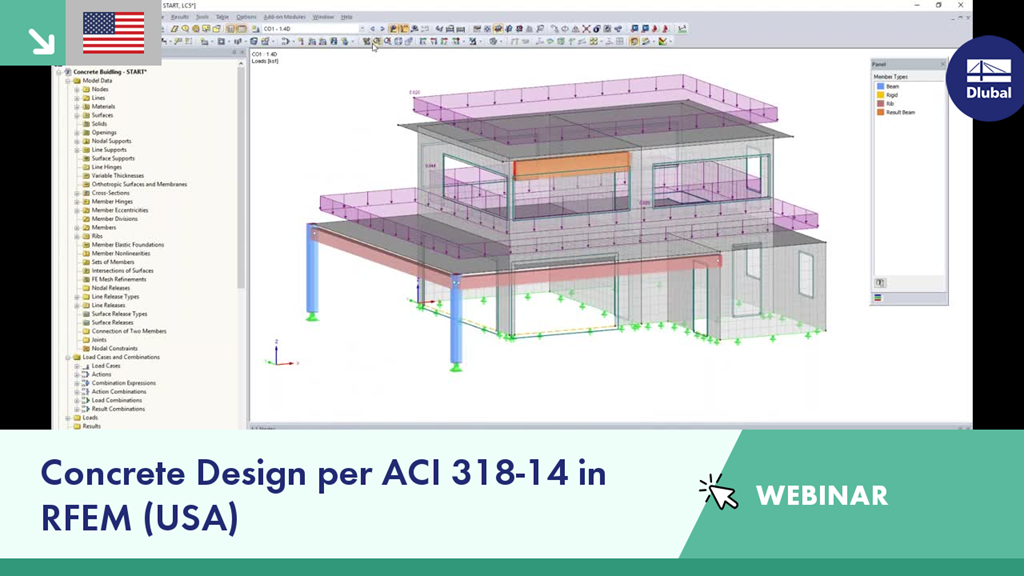Screen dimensions: 1024x576
Task: Collapse the Model Data branch
Action: point(68,81)
